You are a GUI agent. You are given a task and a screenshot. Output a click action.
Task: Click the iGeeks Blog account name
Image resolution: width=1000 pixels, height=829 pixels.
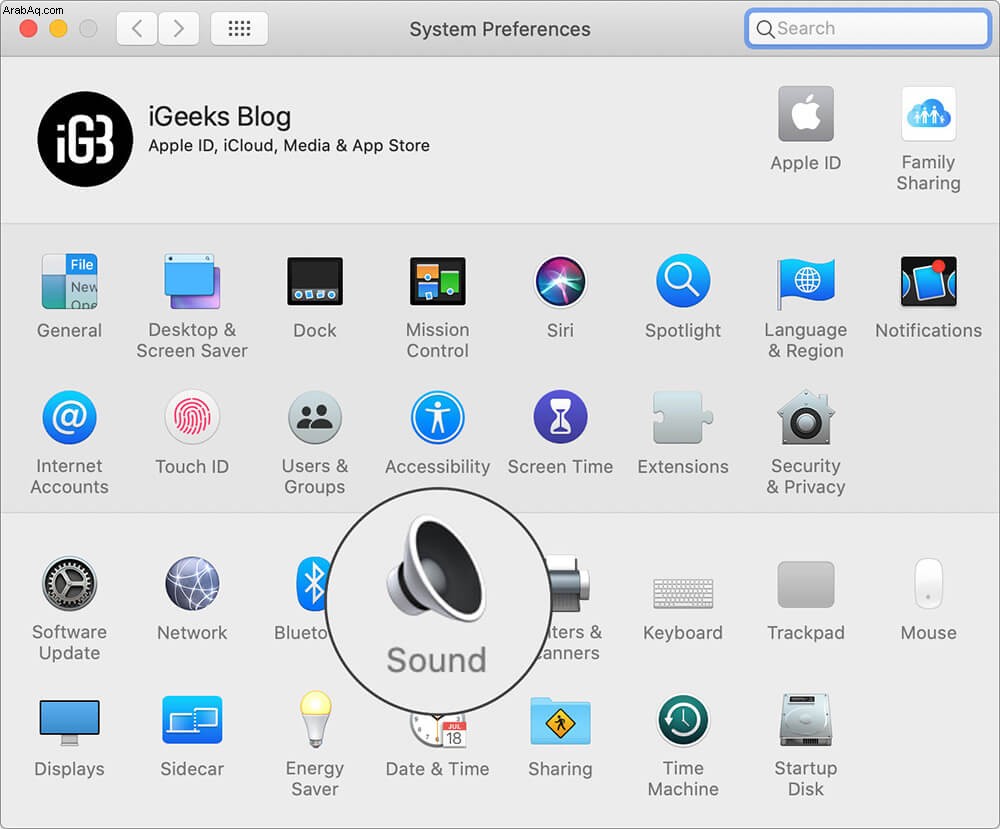[220, 117]
